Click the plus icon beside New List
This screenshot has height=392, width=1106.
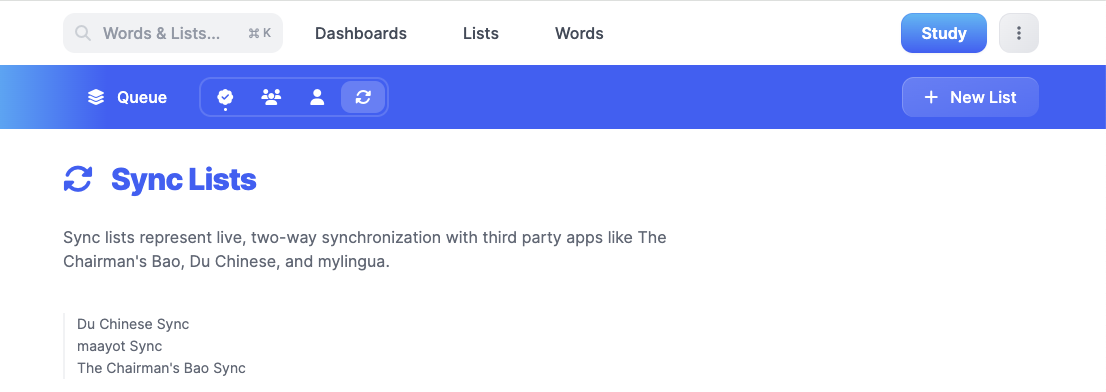(x=931, y=97)
